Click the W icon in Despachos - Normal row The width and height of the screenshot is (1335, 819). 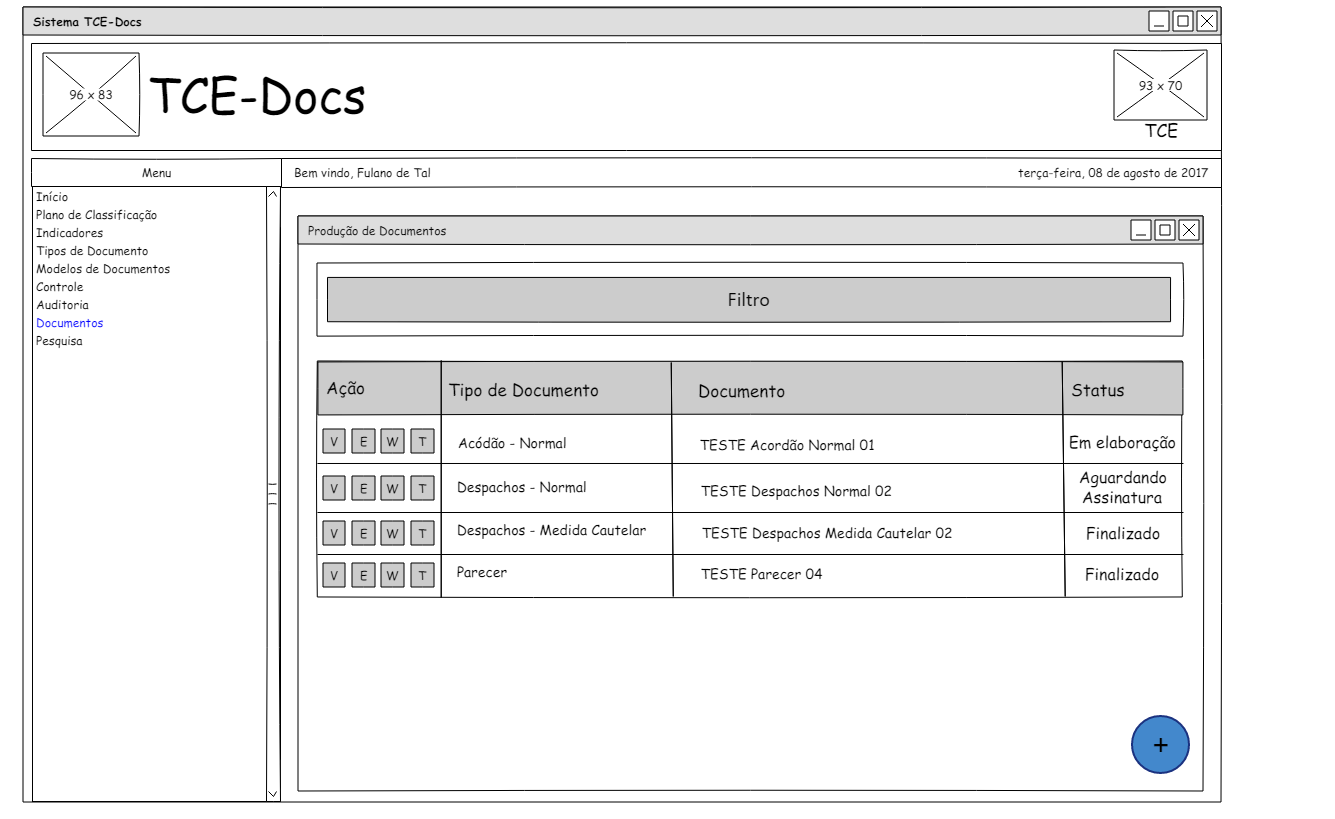(392, 488)
